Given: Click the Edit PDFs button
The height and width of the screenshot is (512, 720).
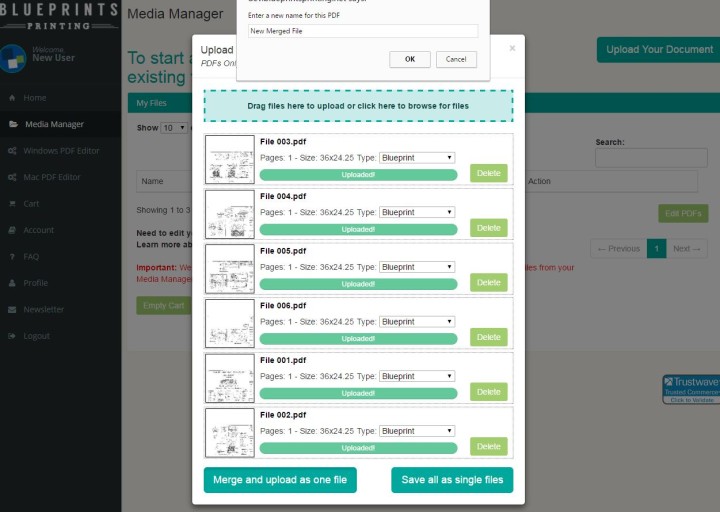Looking at the screenshot, I should (683, 214).
